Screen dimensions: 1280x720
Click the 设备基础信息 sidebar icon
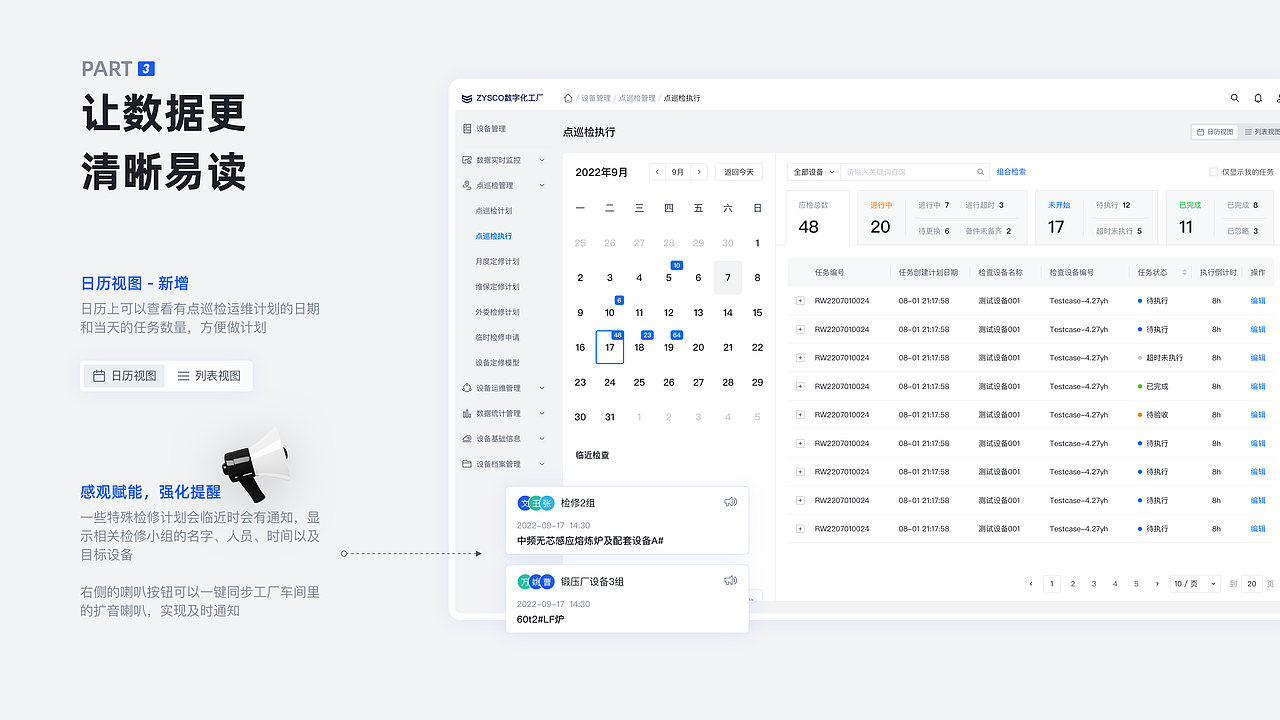pos(467,438)
